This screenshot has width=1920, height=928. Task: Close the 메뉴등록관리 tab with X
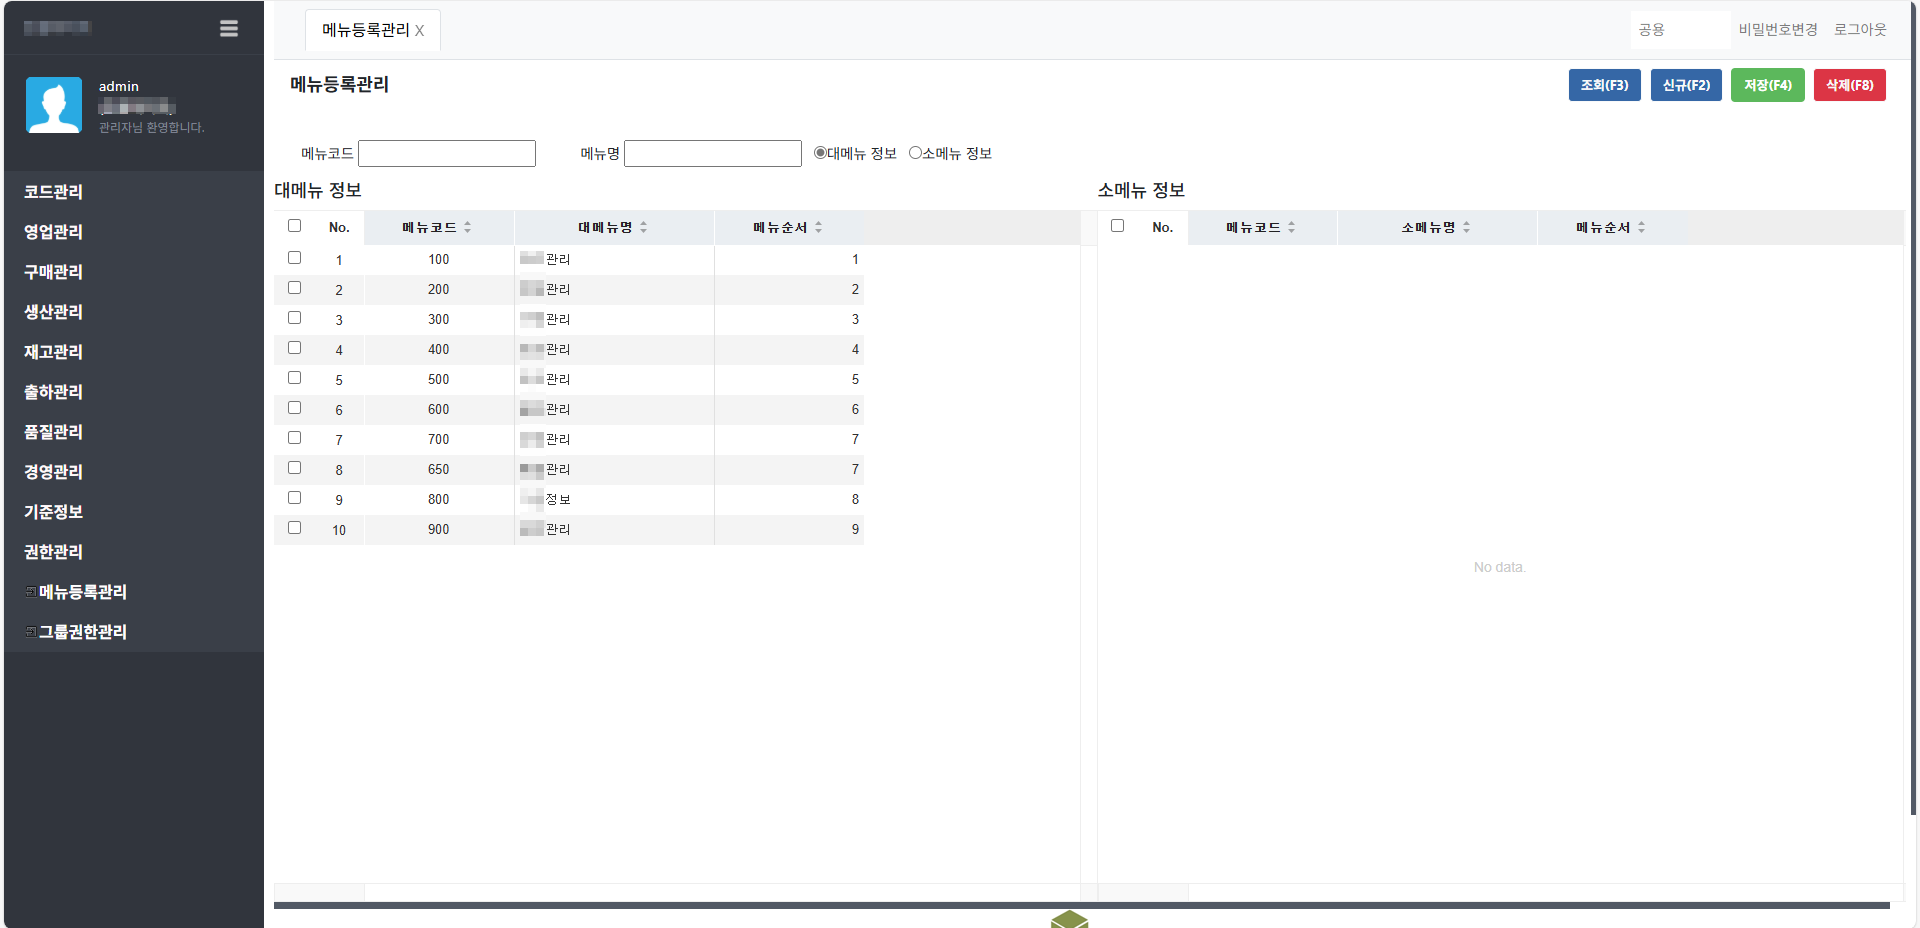click(420, 31)
